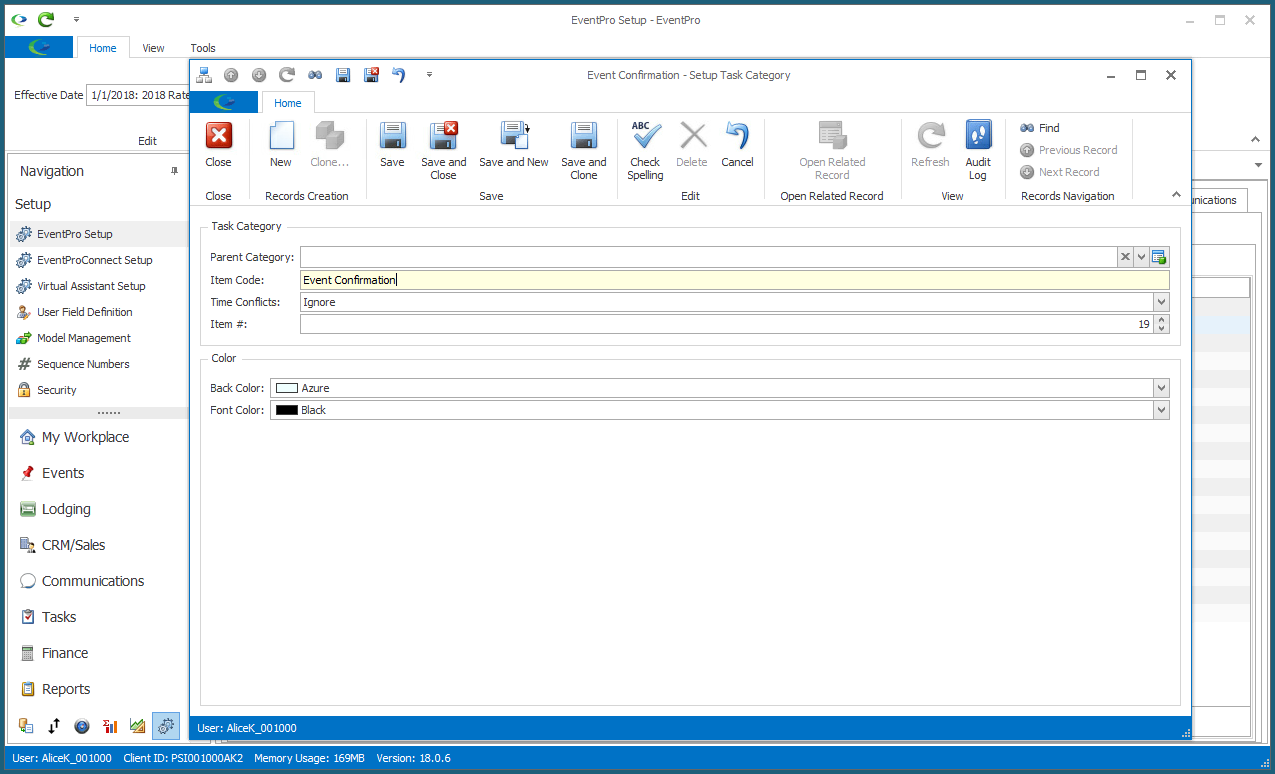The height and width of the screenshot is (774, 1275).
Task: Switch to main window Home tab
Action: [x=103, y=47]
